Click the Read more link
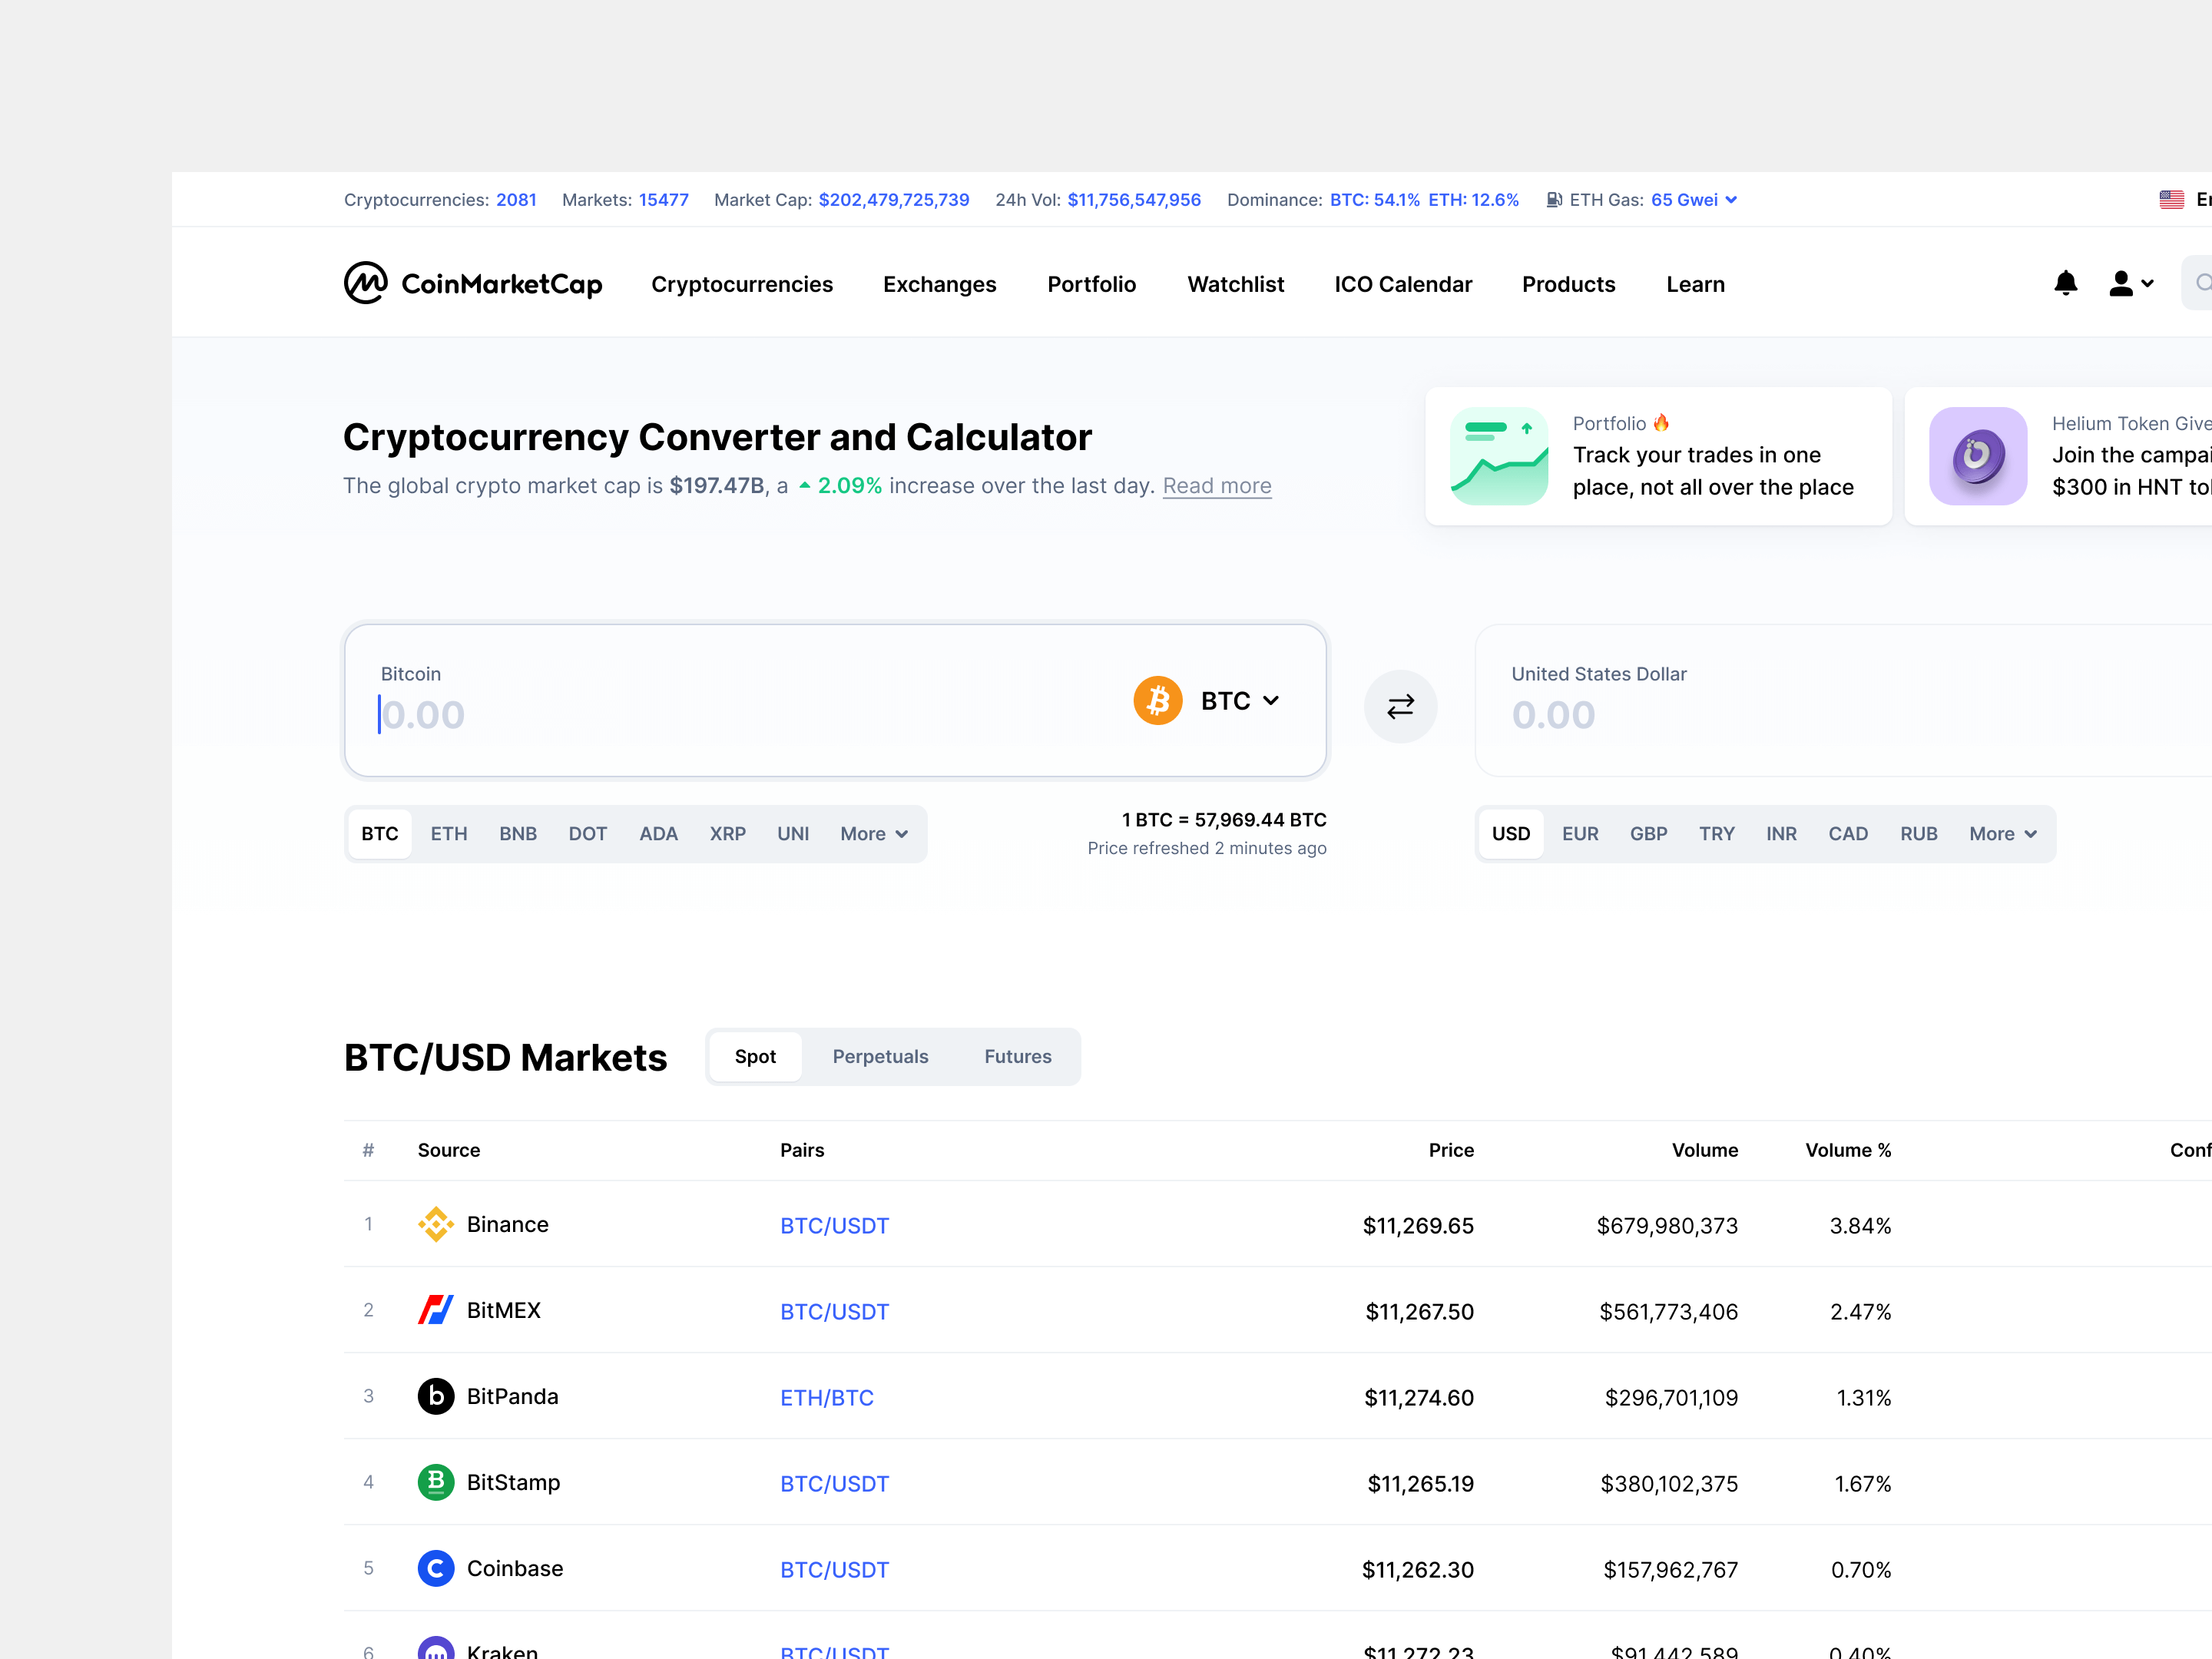Image resolution: width=2212 pixels, height=1659 pixels. pyautogui.click(x=1216, y=485)
